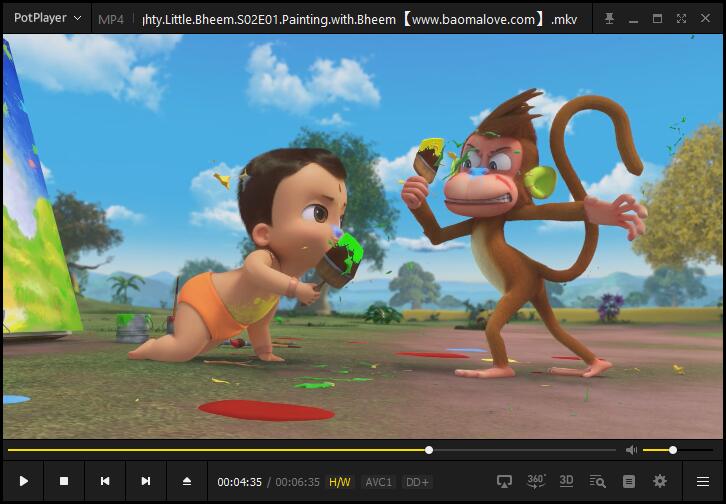Skip to the previous file

point(105,481)
